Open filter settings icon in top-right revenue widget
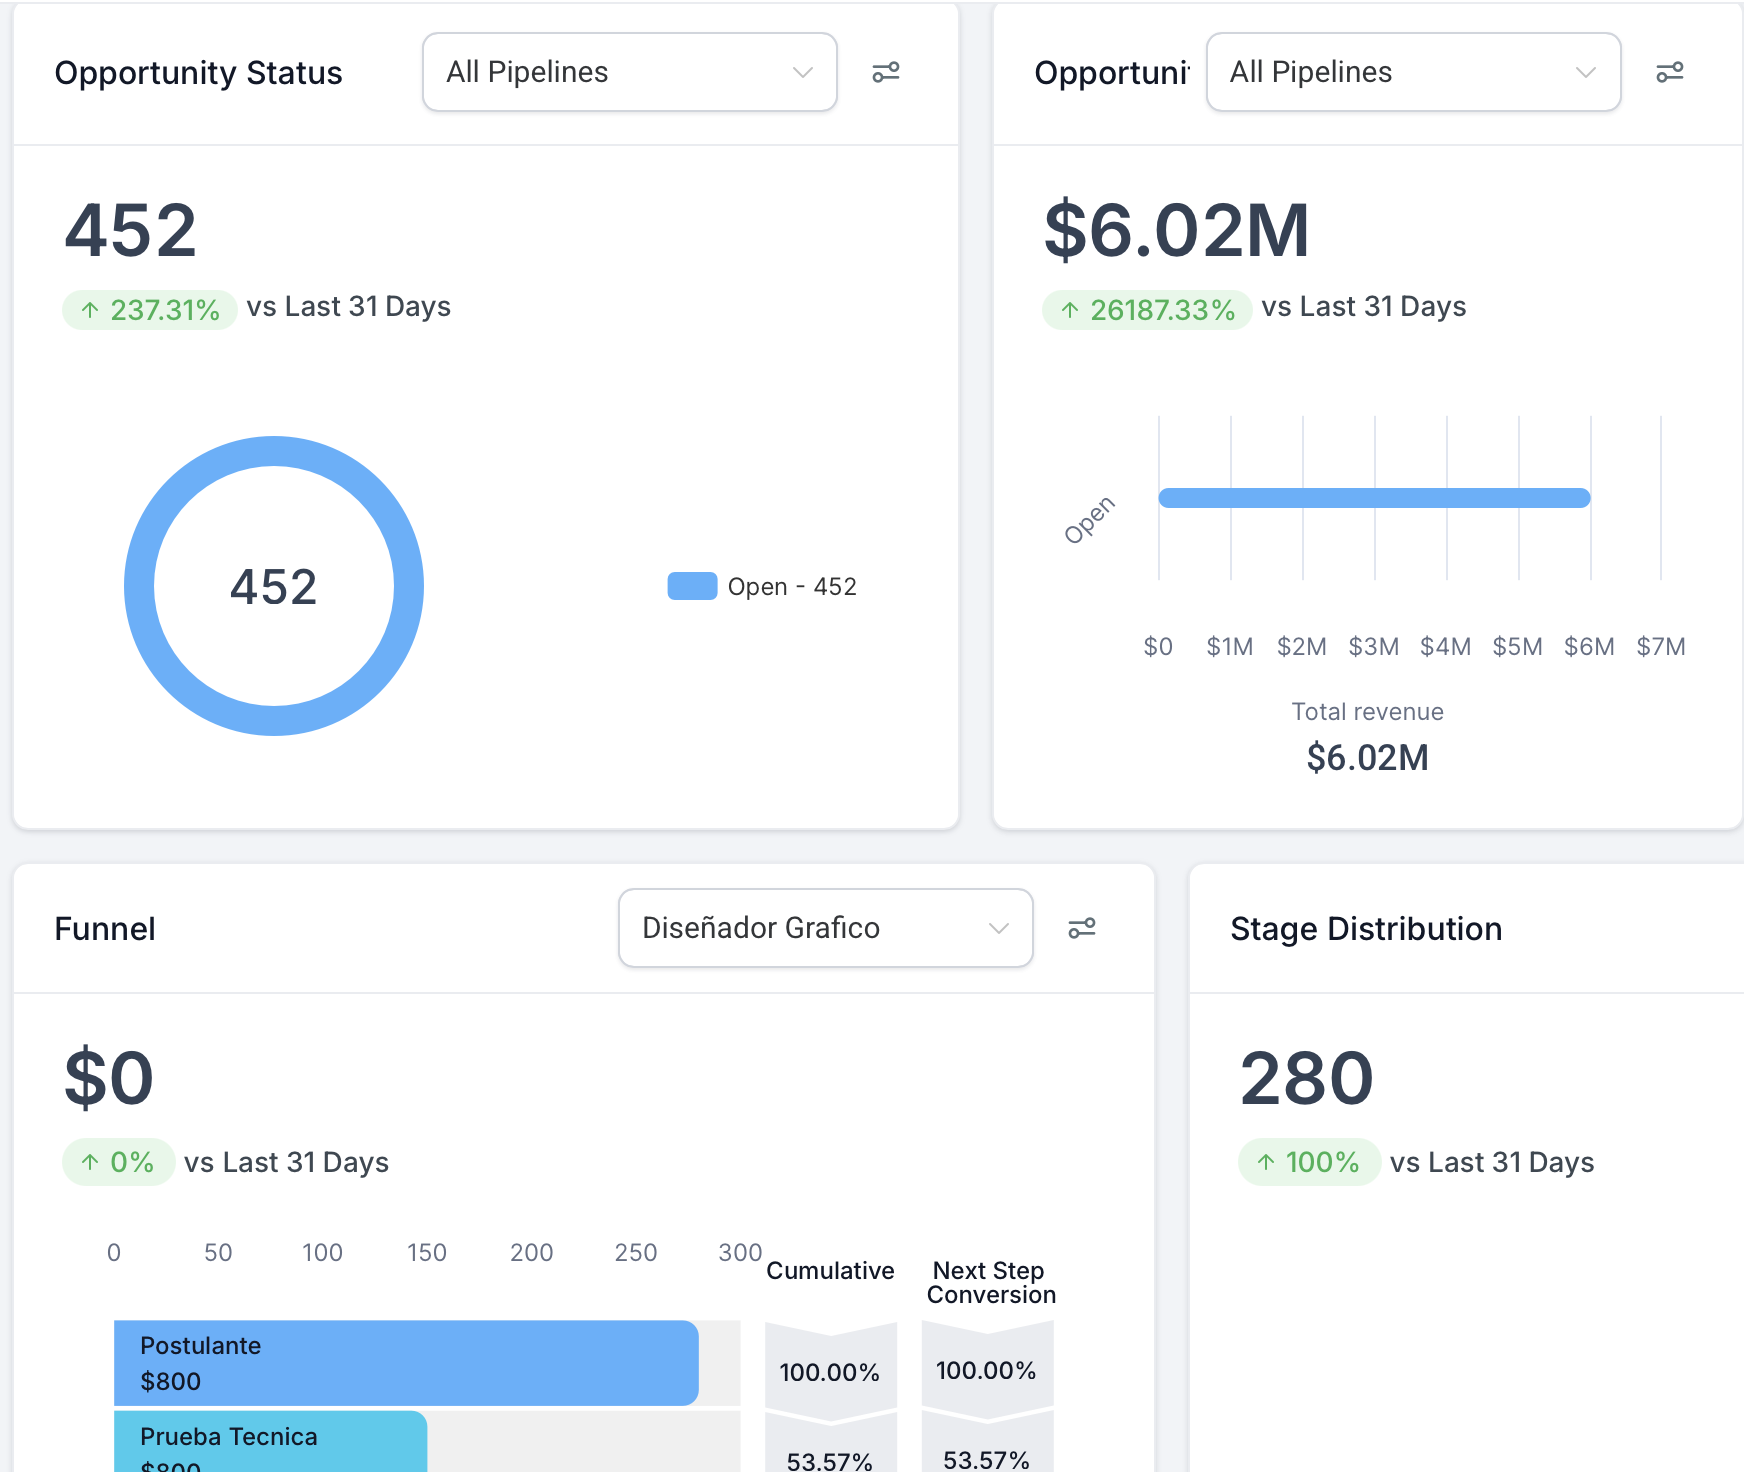This screenshot has height=1472, width=1744. (1669, 72)
